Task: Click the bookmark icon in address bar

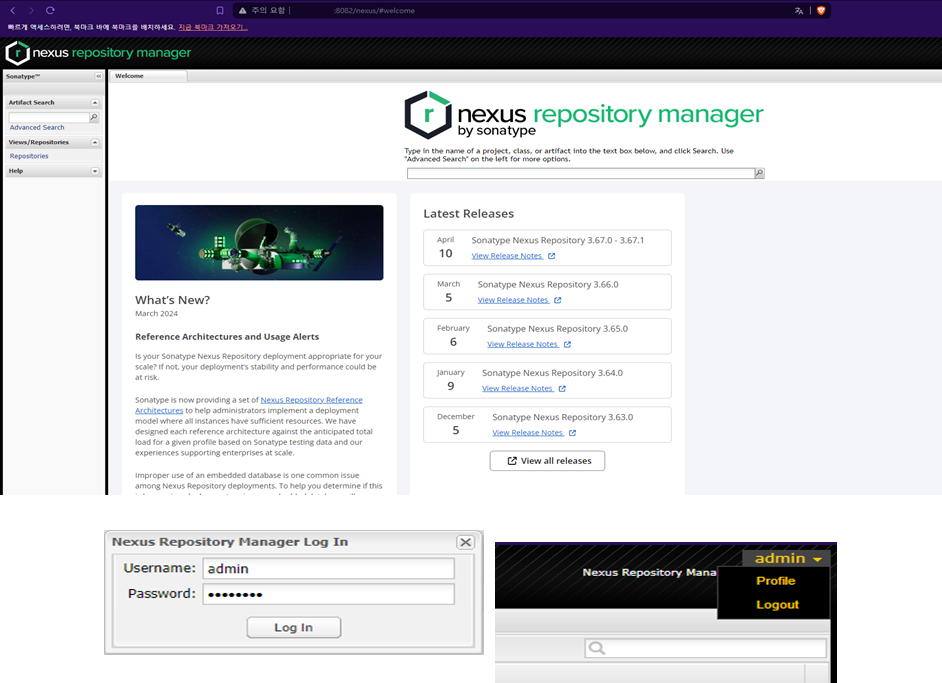Action: tap(220, 10)
